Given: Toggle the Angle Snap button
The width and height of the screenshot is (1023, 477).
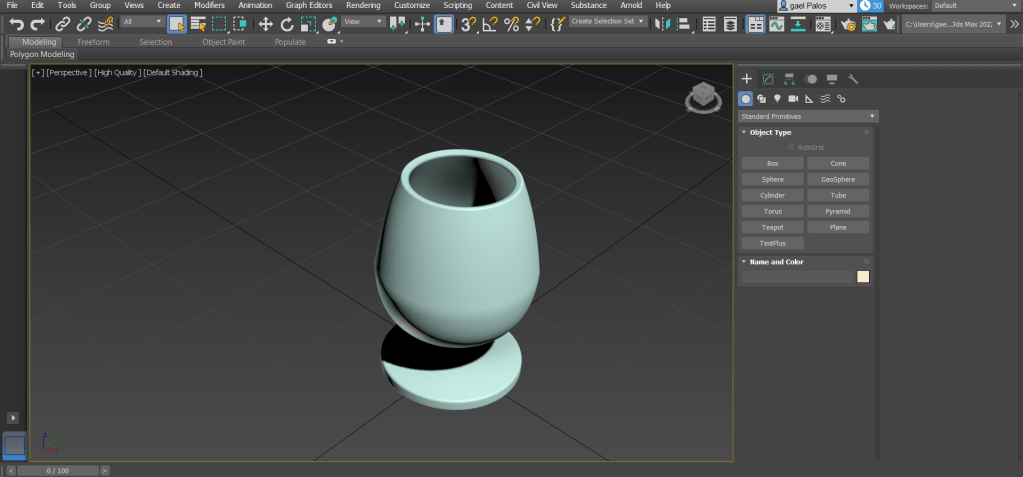Looking at the screenshot, I should pyautogui.click(x=490, y=23).
